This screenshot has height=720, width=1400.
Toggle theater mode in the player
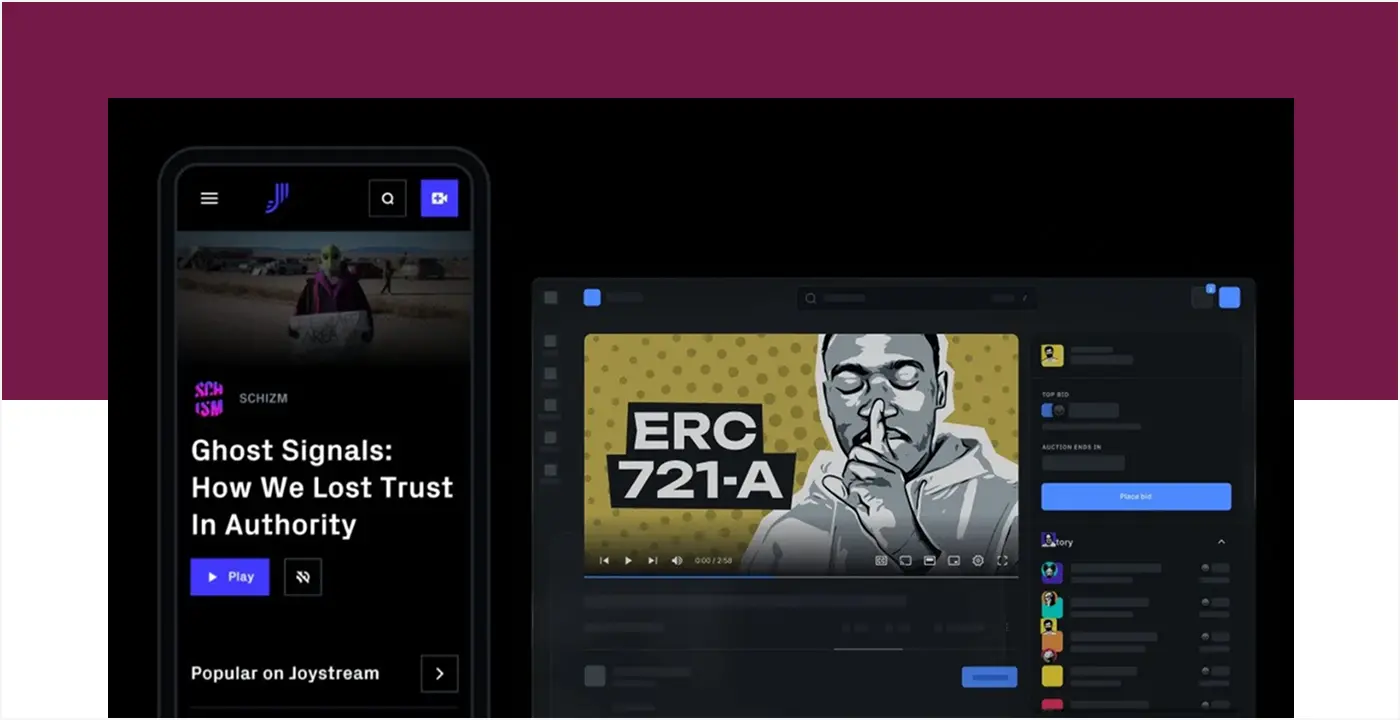[929, 561]
